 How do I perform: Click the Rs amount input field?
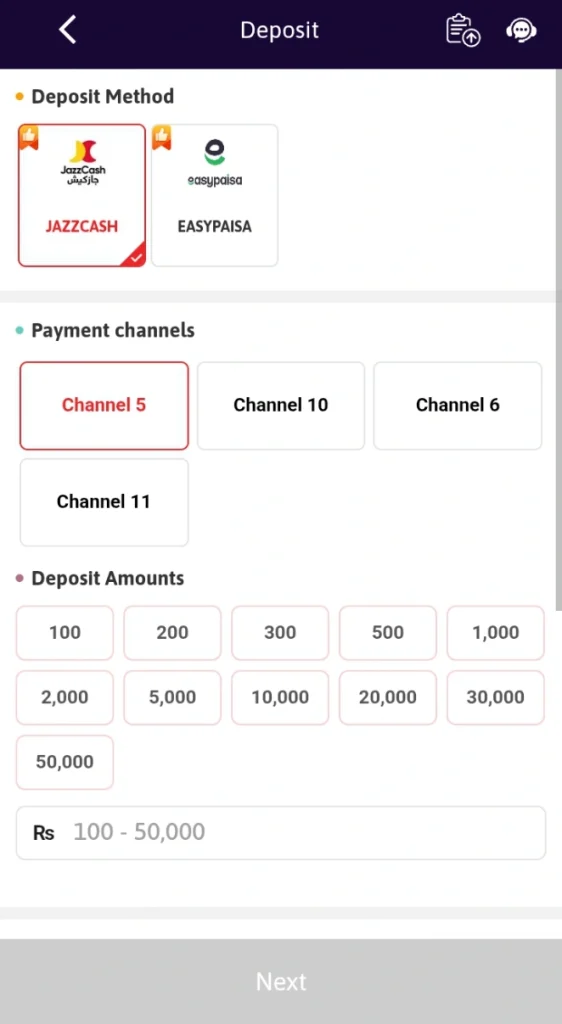281,833
